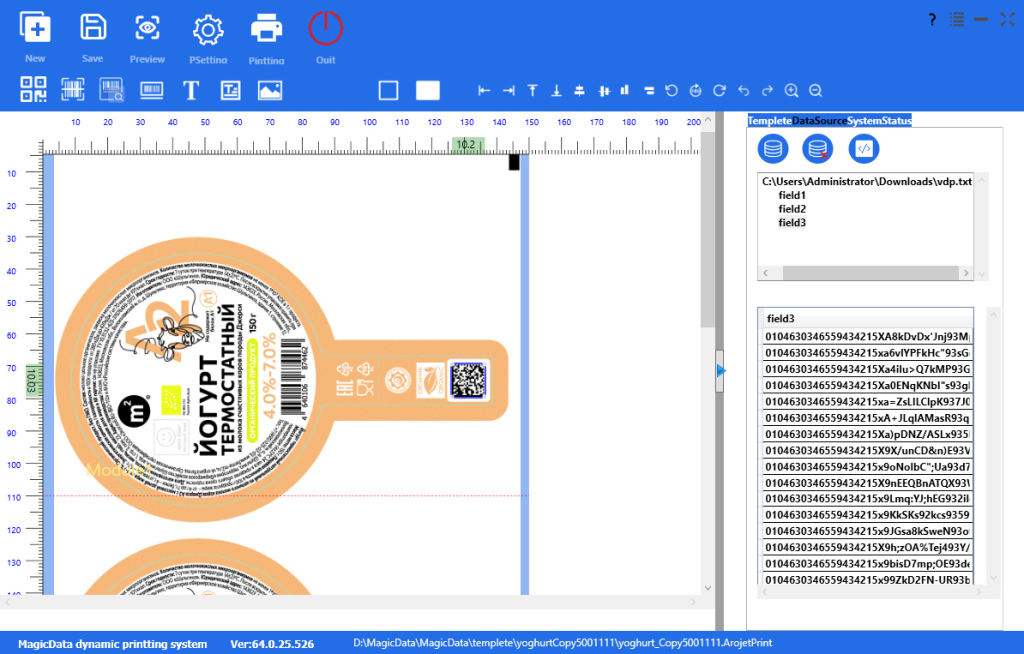Click the code script data source icon

pyautogui.click(x=863, y=149)
